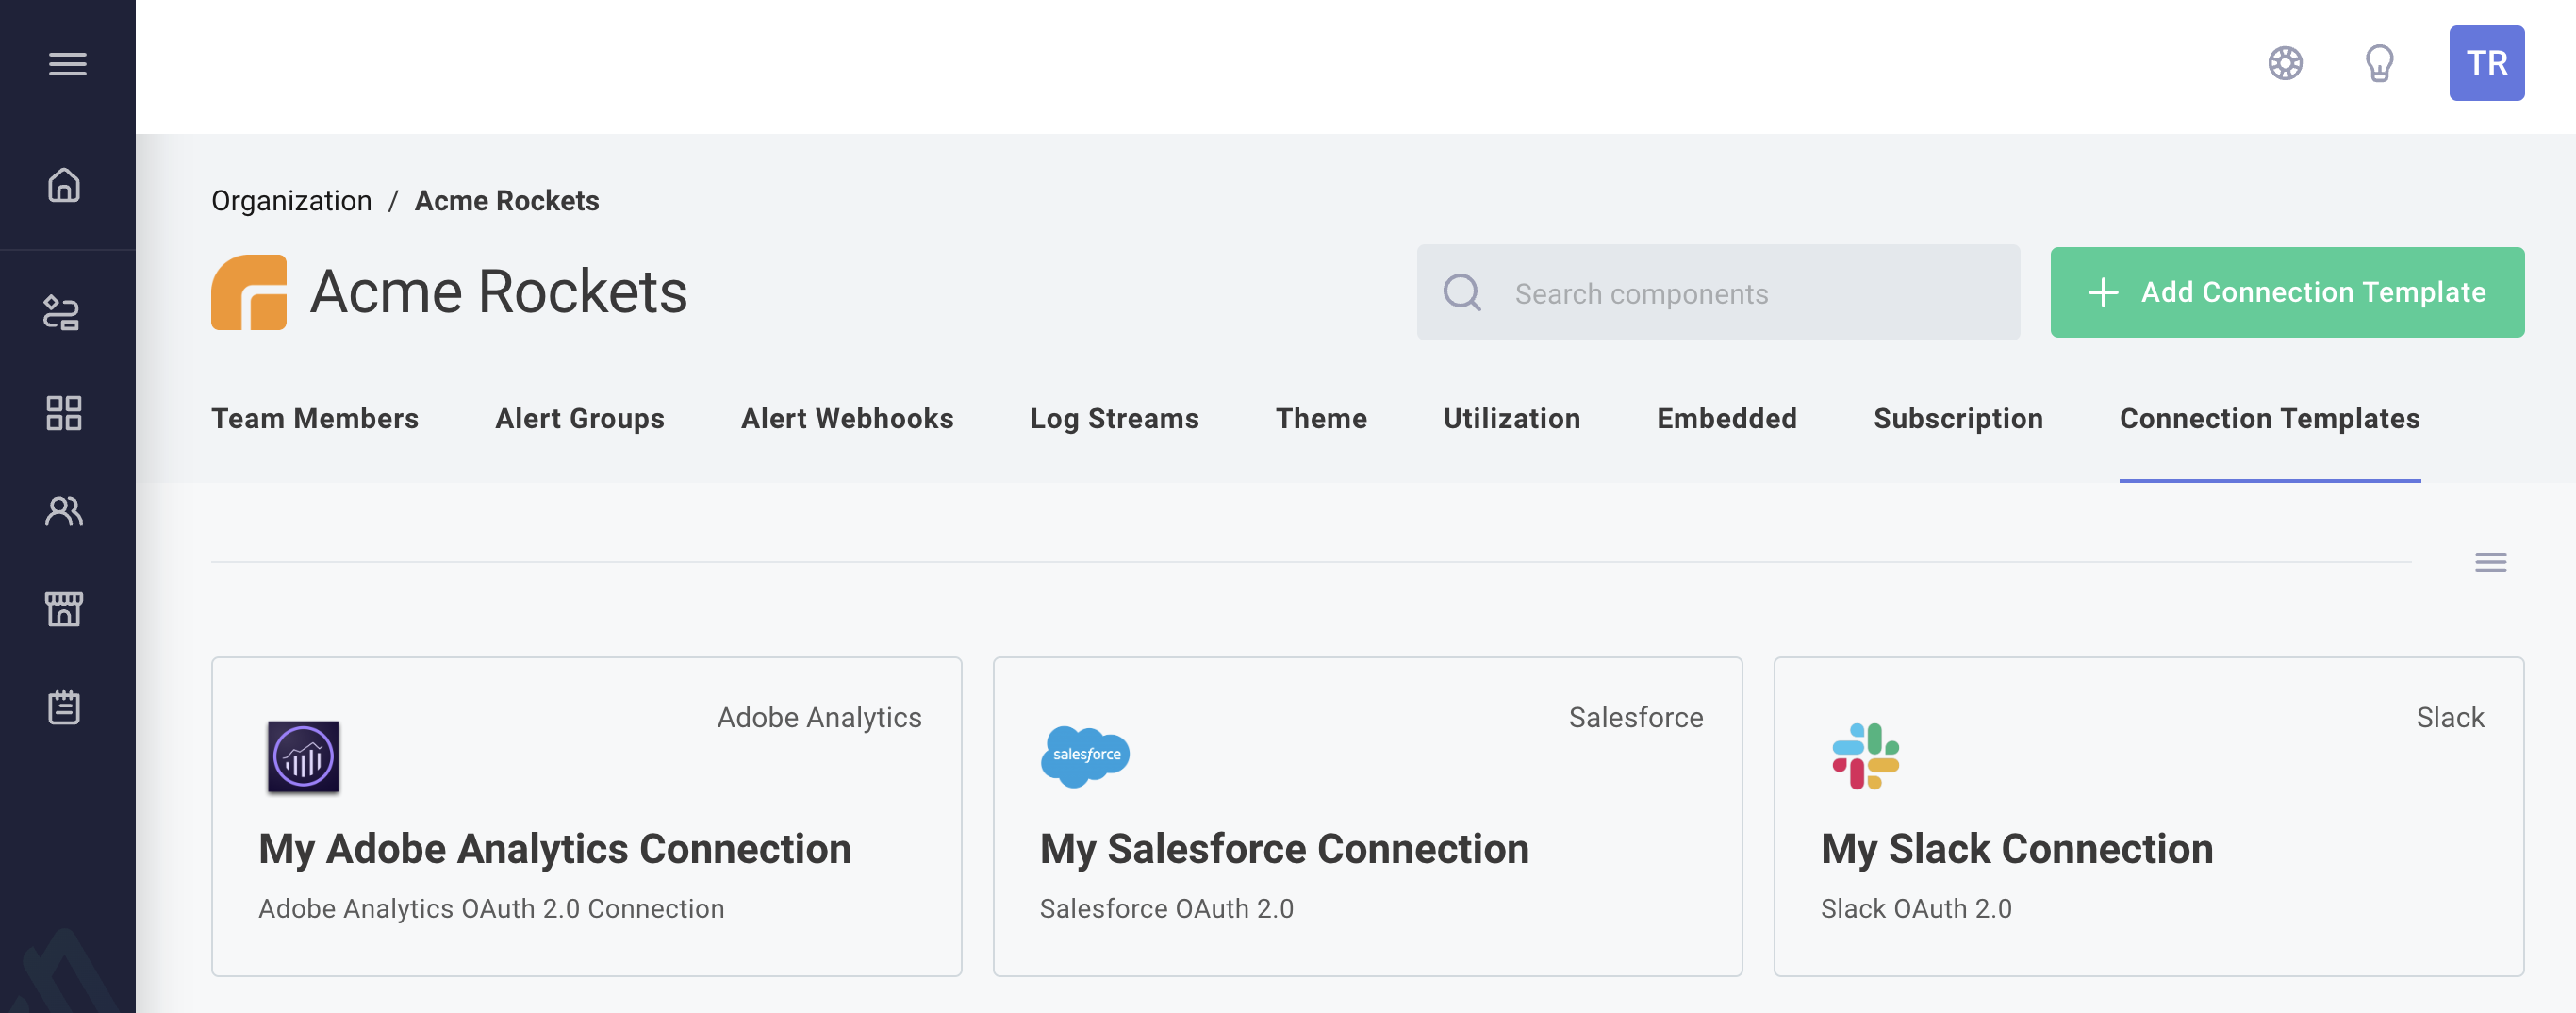This screenshot has height=1013, width=2576.
Task: Click Add Connection Template button
Action: [2287, 292]
